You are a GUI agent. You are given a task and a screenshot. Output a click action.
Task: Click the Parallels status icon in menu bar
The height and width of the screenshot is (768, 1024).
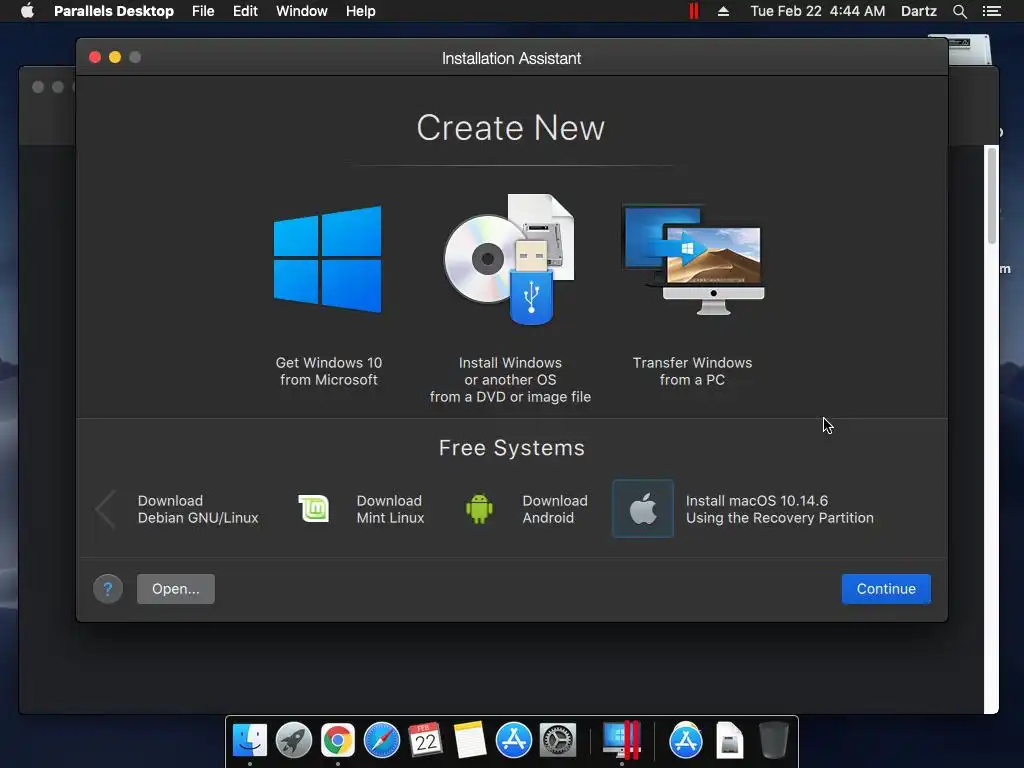[x=694, y=11]
